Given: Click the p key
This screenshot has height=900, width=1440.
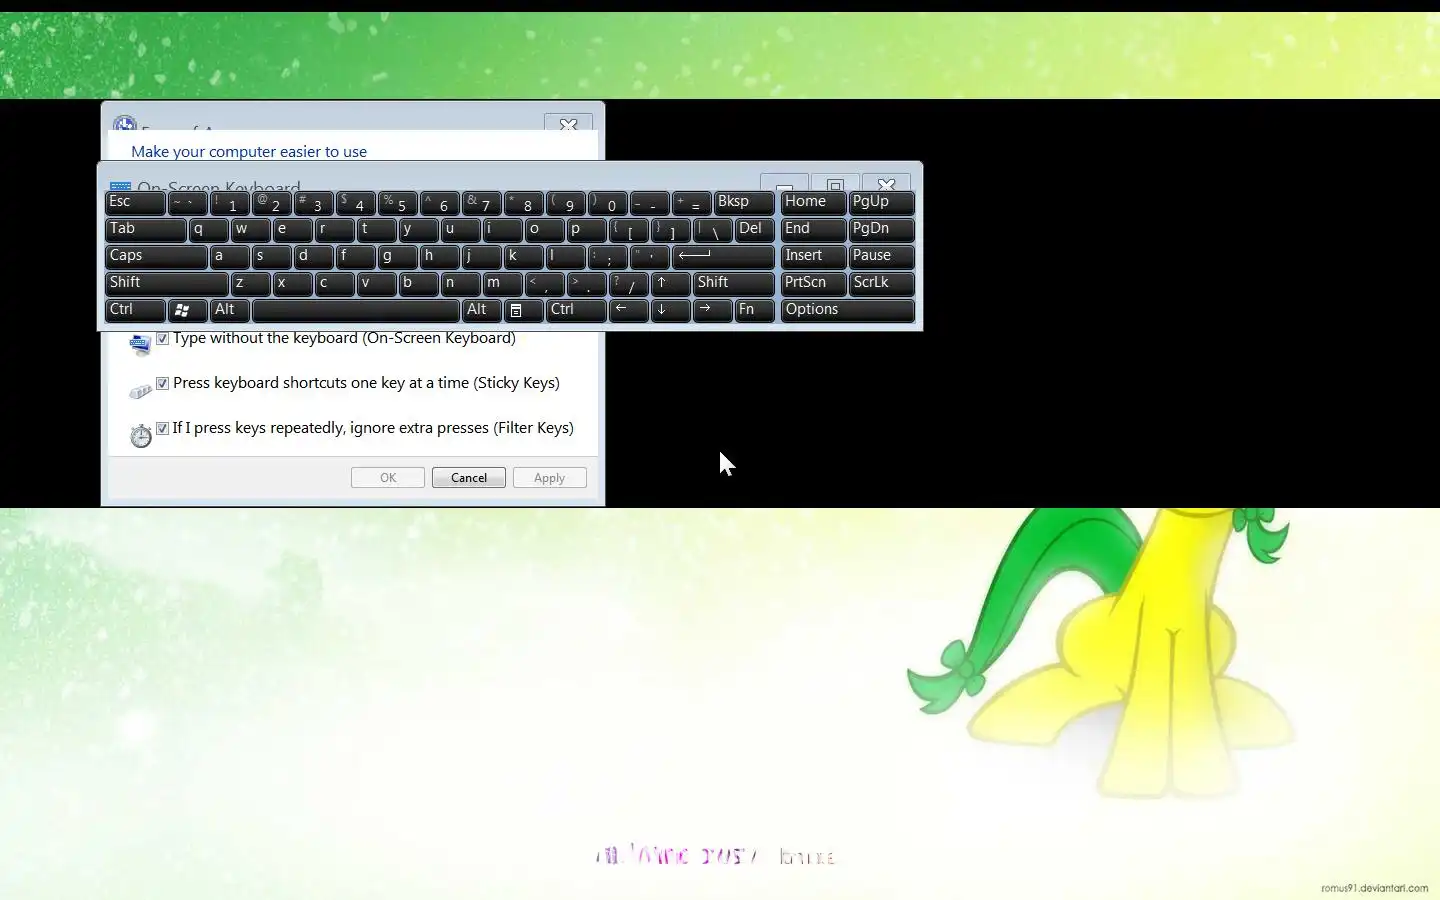Looking at the screenshot, I should tap(587, 230).
